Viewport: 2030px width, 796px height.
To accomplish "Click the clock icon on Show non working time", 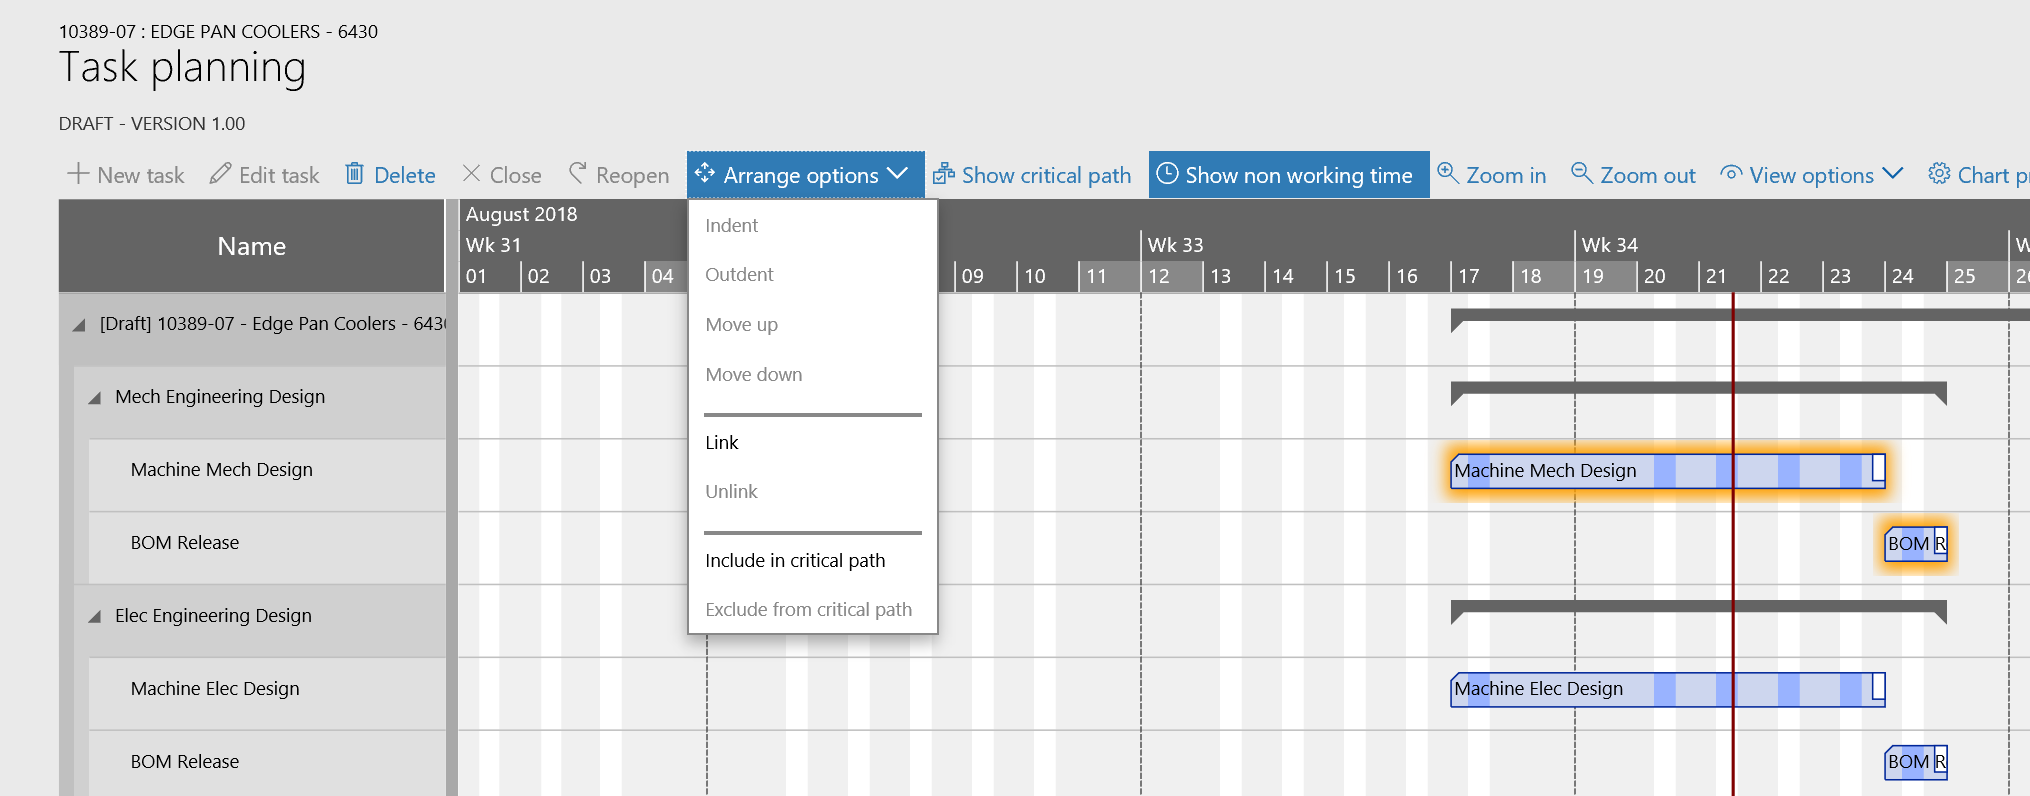I will tap(1167, 174).
